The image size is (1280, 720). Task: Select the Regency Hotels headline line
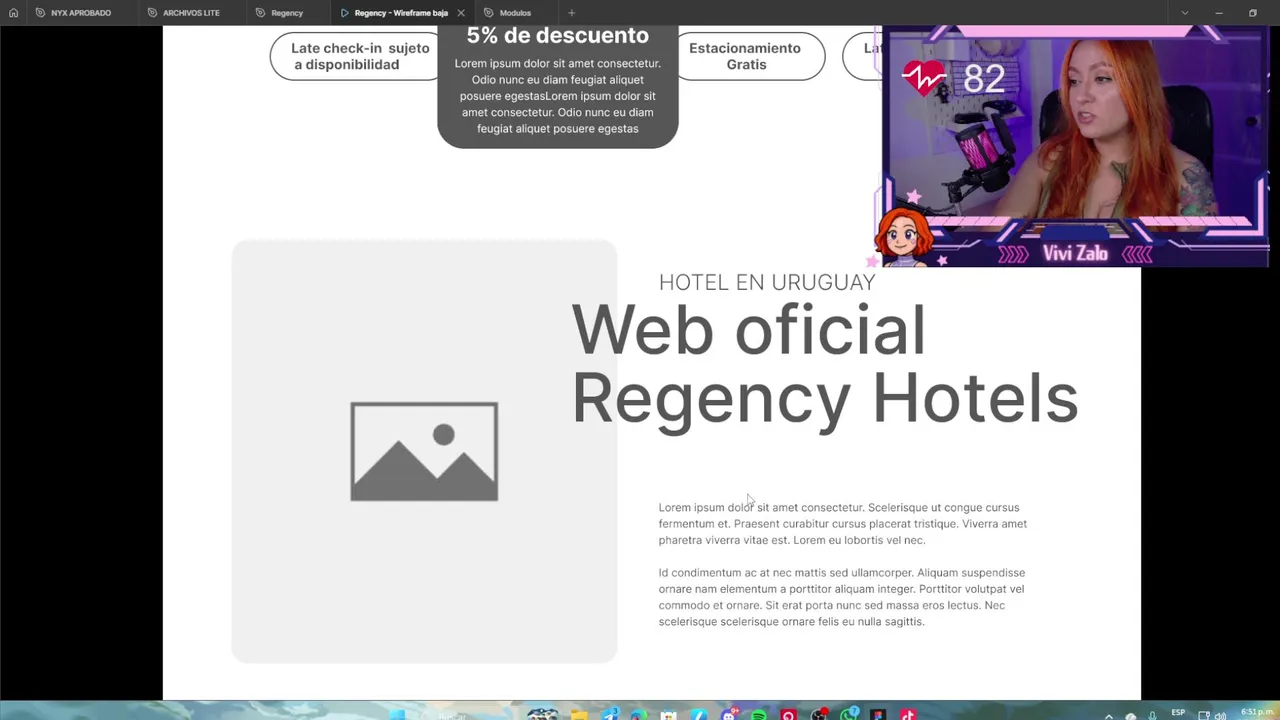pyautogui.click(x=825, y=400)
